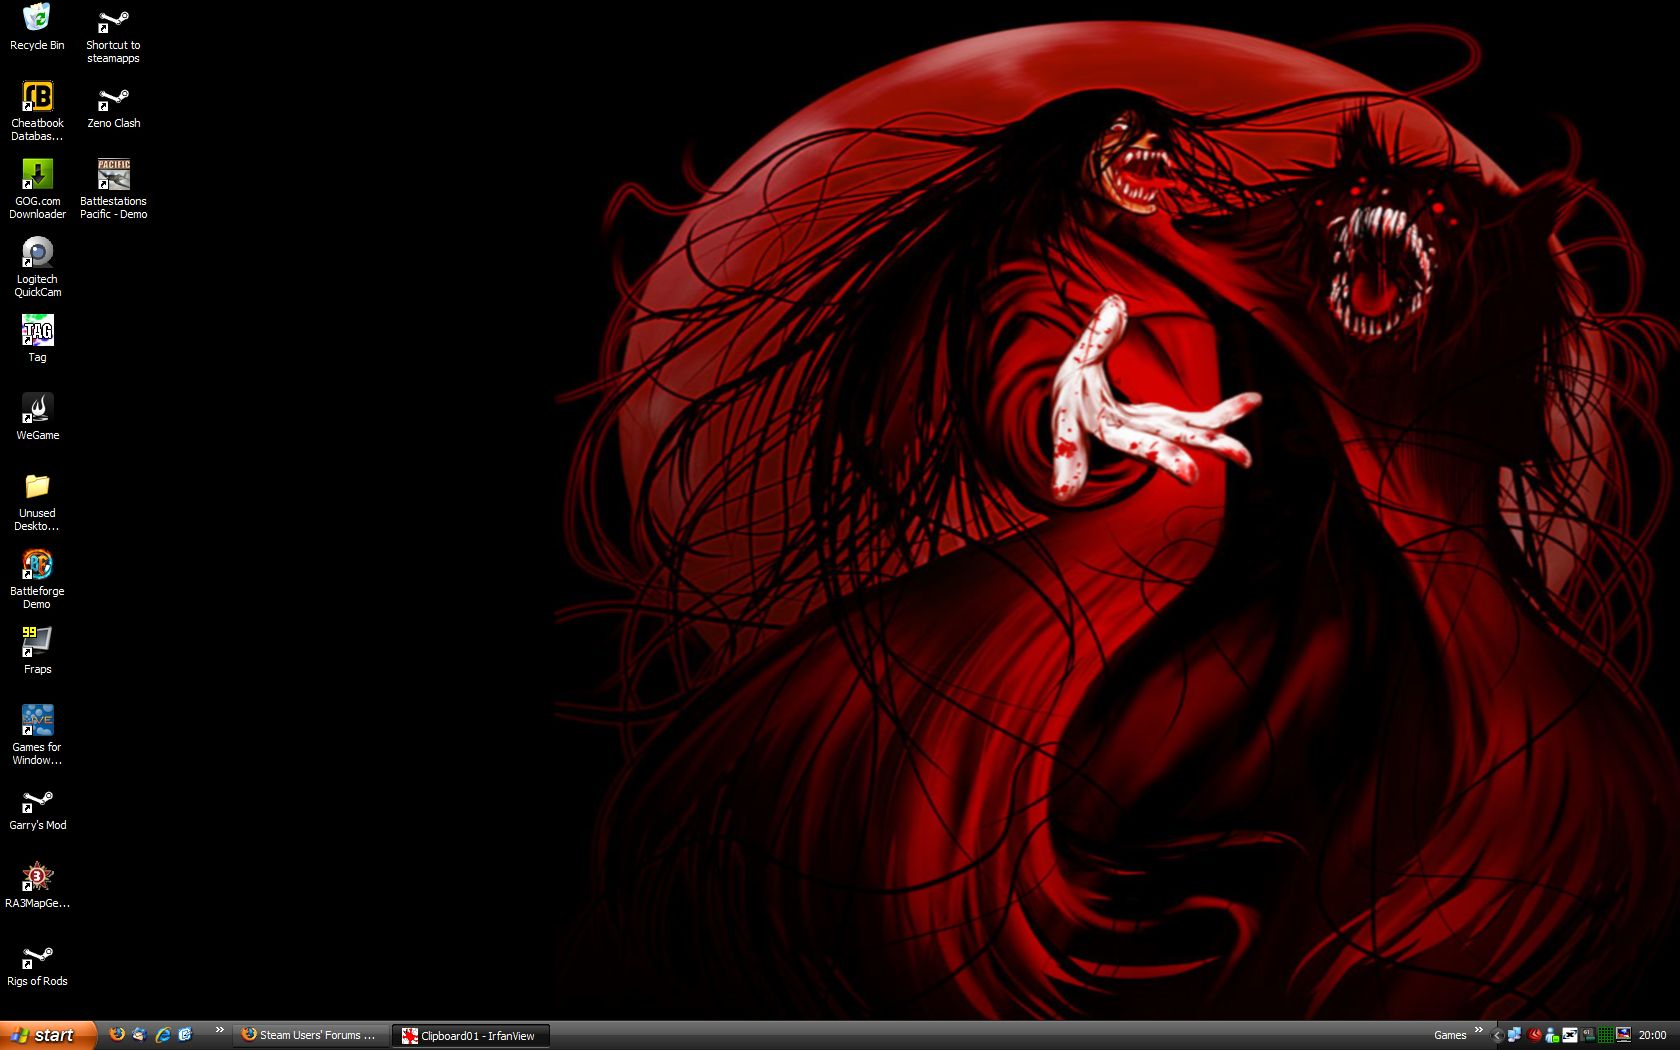Click the Cheatbook Database desktop icon
The width and height of the screenshot is (1680, 1050).
coord(37,111)
